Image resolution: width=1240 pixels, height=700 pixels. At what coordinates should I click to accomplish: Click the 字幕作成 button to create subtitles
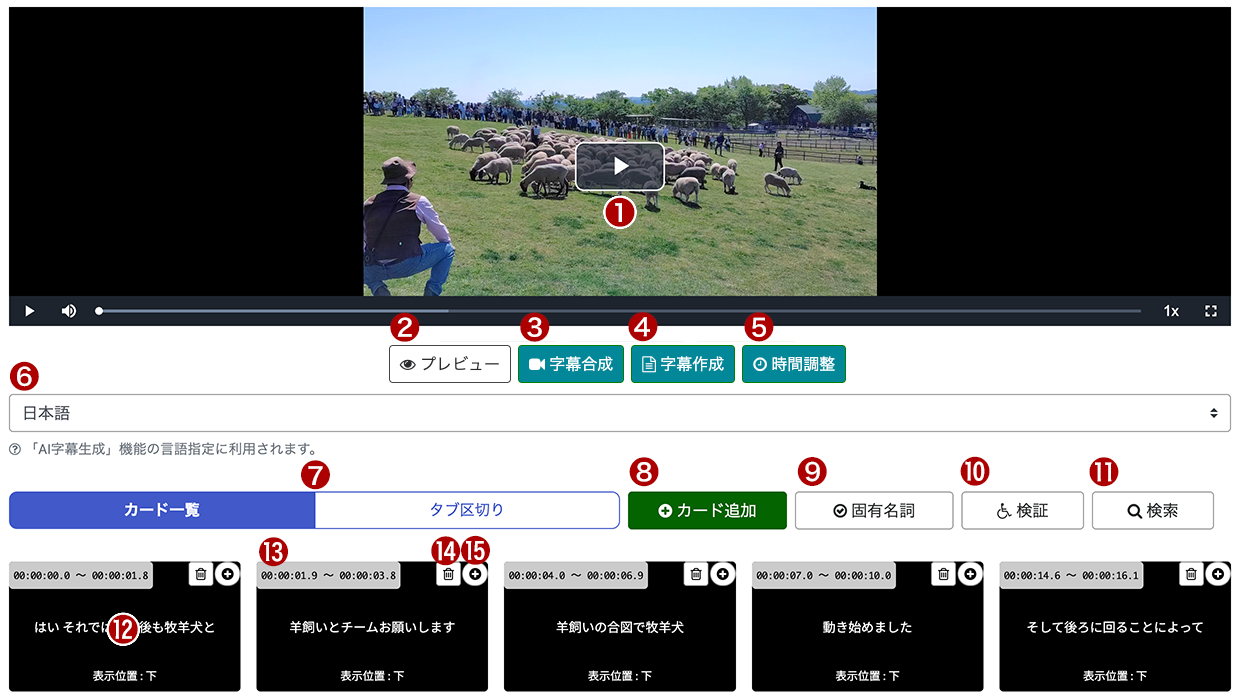(x=682, y=364)
